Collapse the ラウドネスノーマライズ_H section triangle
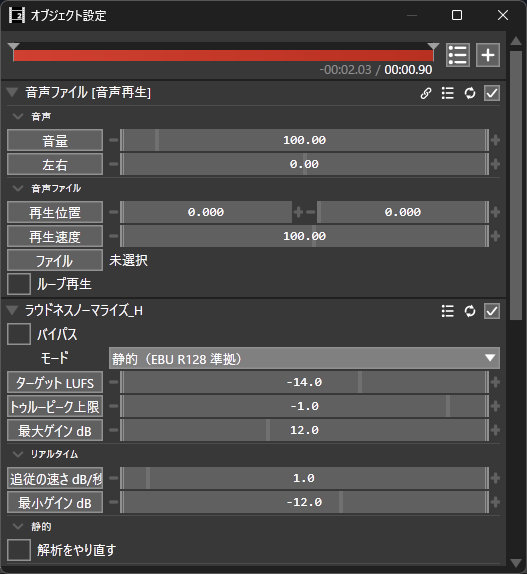 pos(12,310)
